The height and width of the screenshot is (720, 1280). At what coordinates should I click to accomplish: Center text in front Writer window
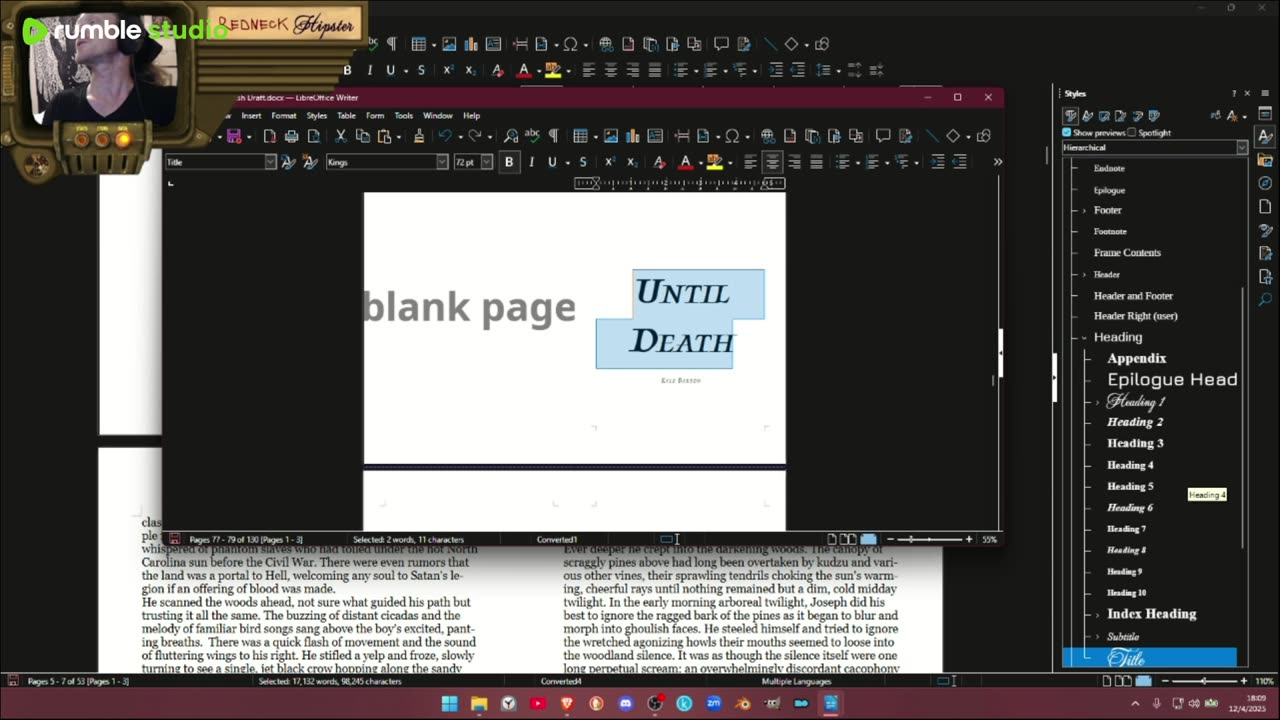click(x=772, y=162)
